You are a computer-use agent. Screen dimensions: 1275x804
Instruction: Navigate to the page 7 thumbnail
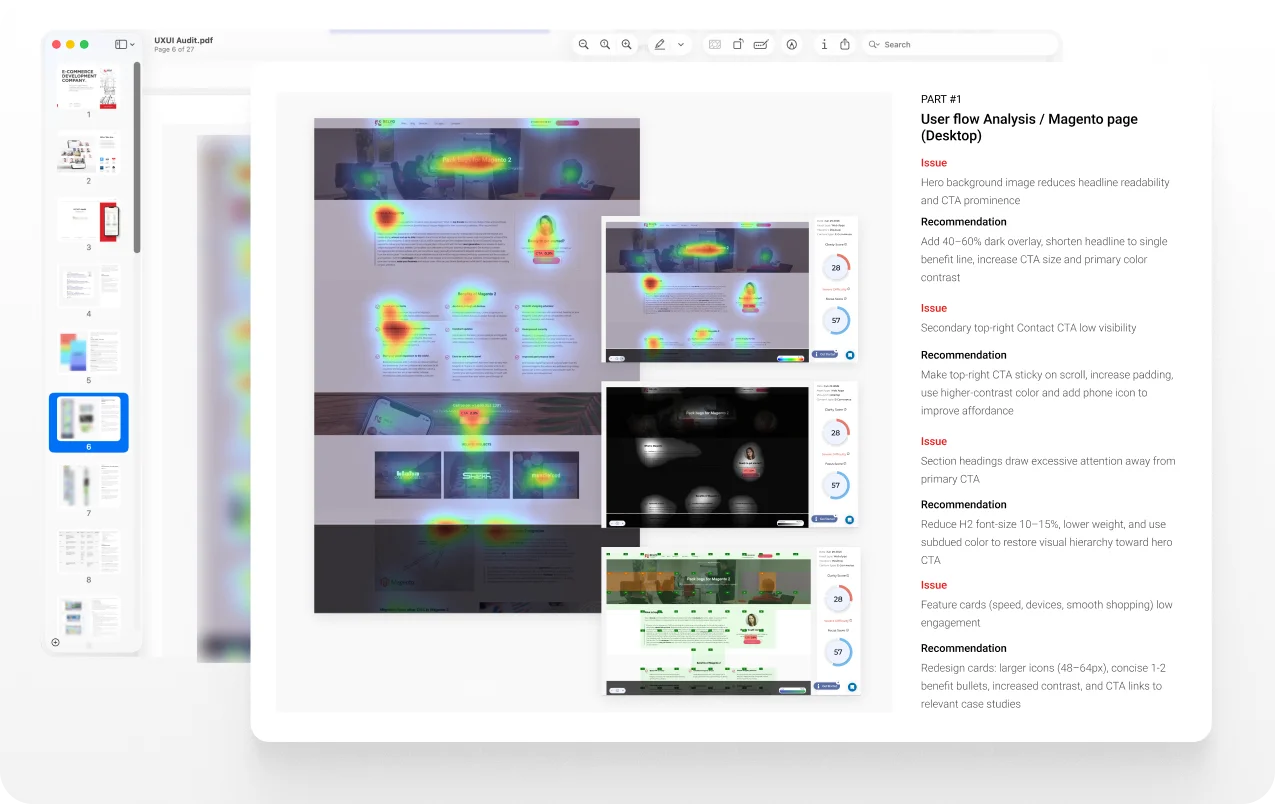(x=89, y=486)
